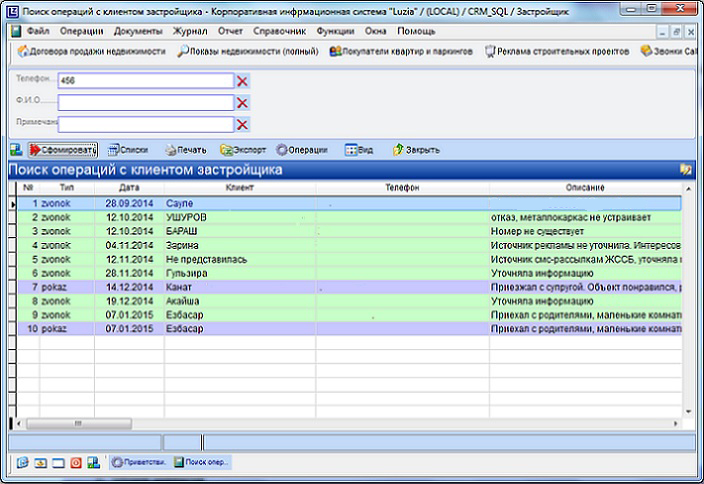Viewport: 704px width, 484px height.
Task: Focus the Ф.И.О. input field
Action: click(146, 102)
